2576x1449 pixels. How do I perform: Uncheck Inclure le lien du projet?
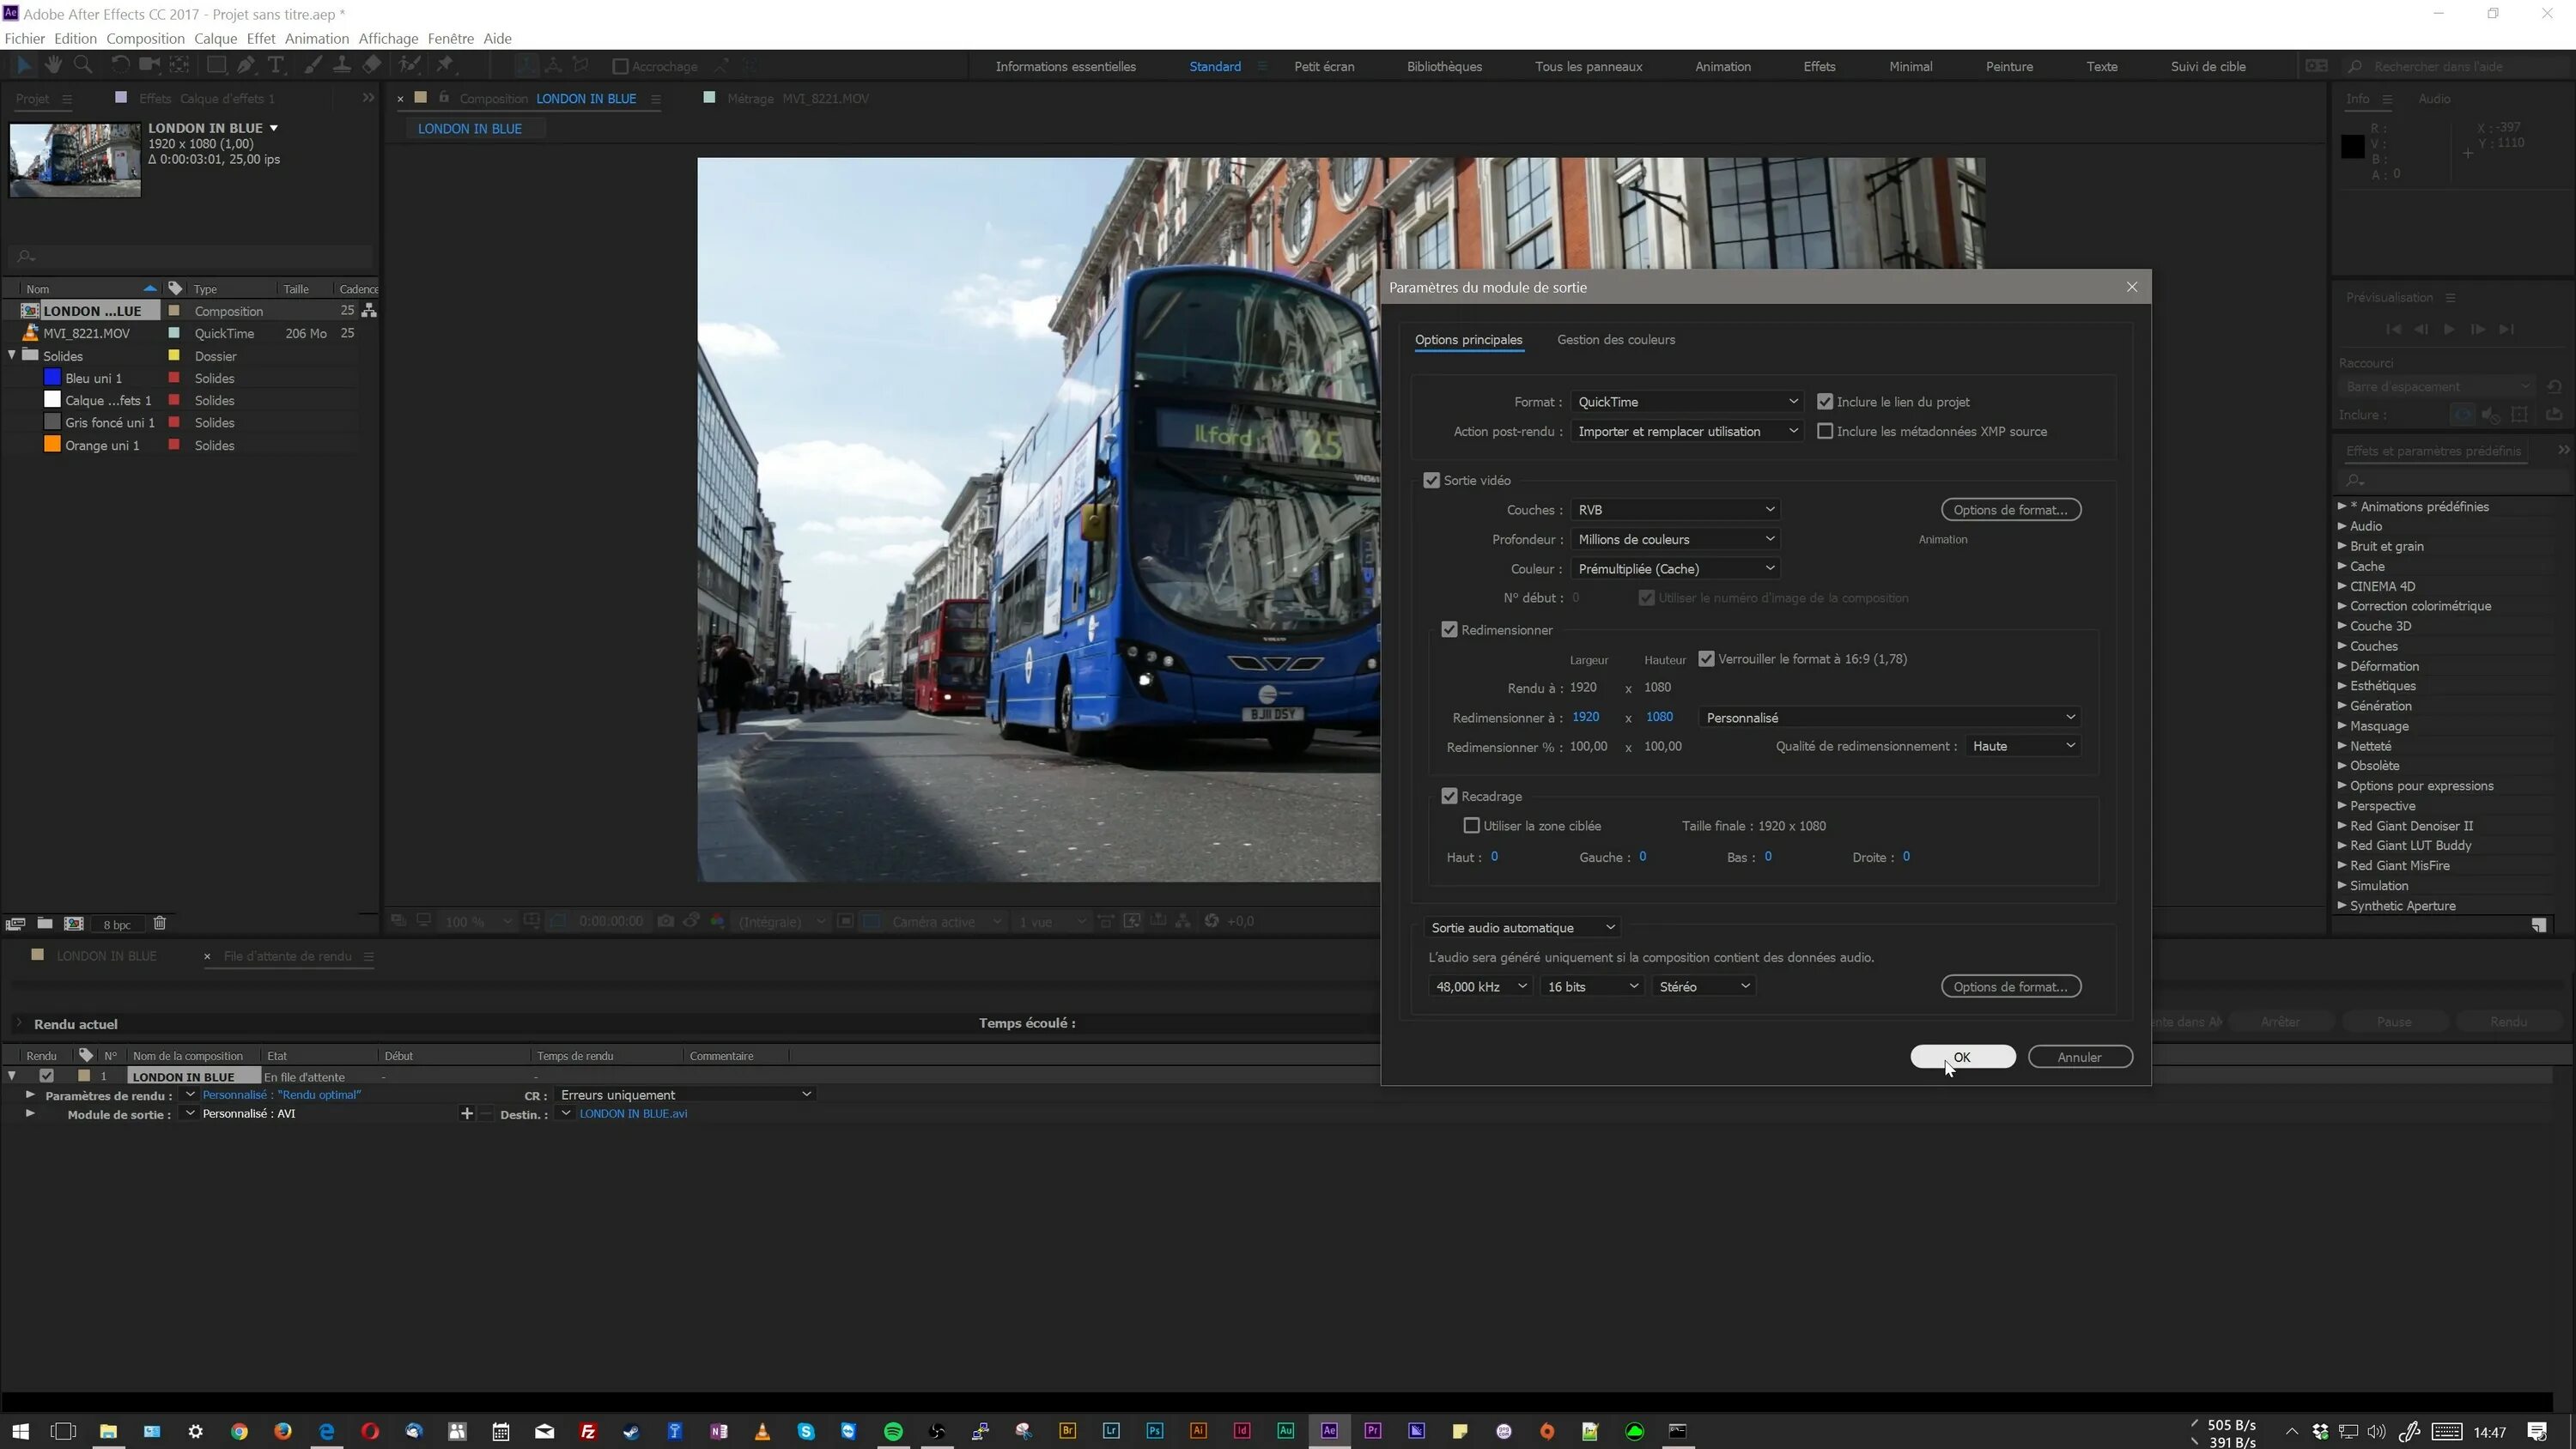pos(1825,401)
